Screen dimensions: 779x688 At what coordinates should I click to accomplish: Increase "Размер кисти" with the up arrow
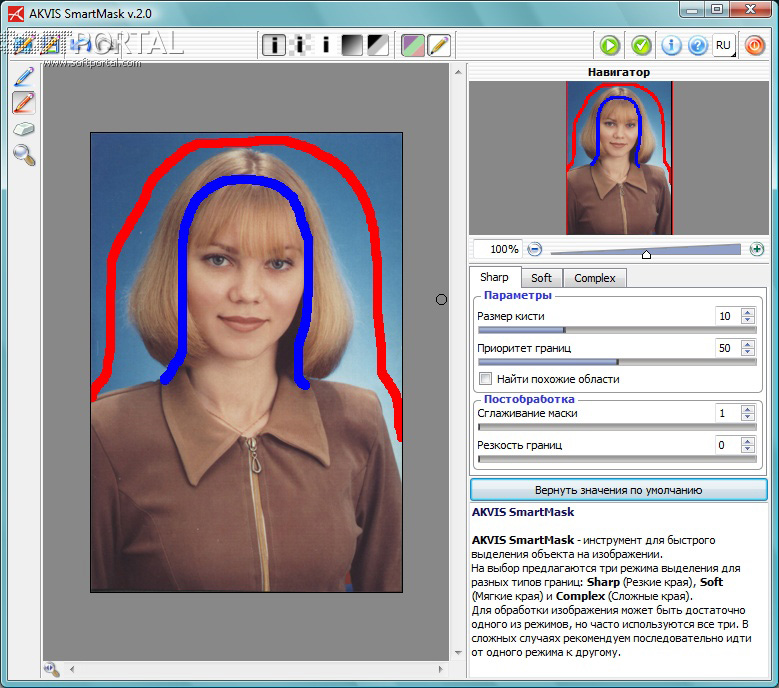pyautogui.click(x=747, y=312)
